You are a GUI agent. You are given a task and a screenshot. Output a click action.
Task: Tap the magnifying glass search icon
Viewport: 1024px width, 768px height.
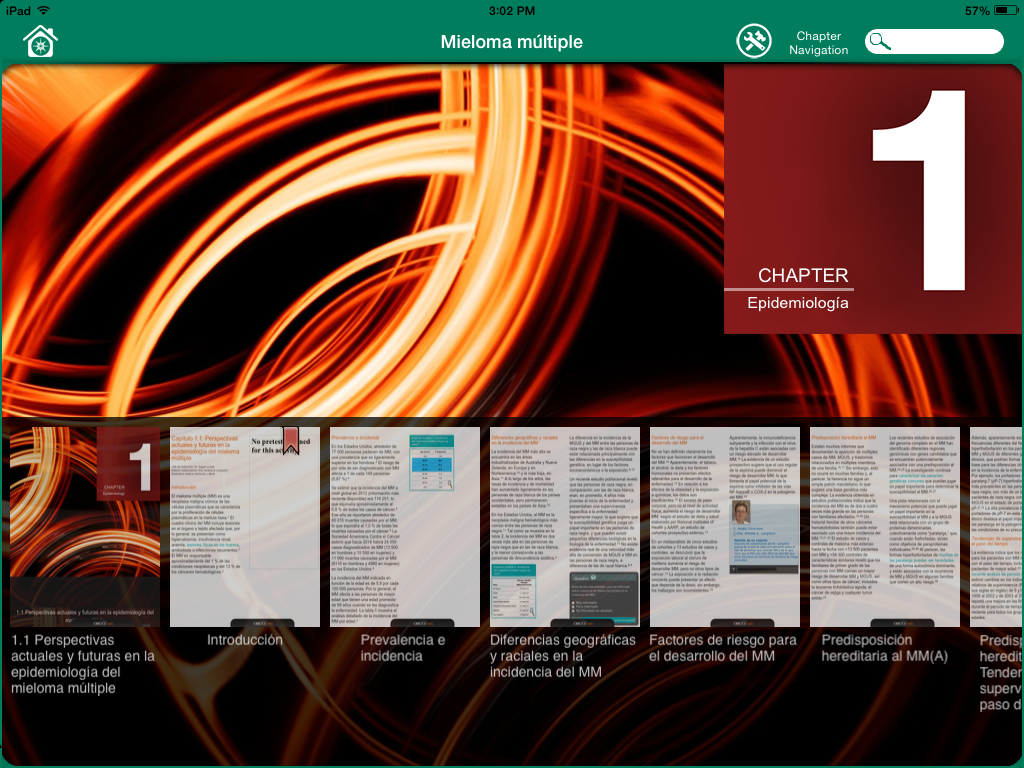(x=880, y=42)
